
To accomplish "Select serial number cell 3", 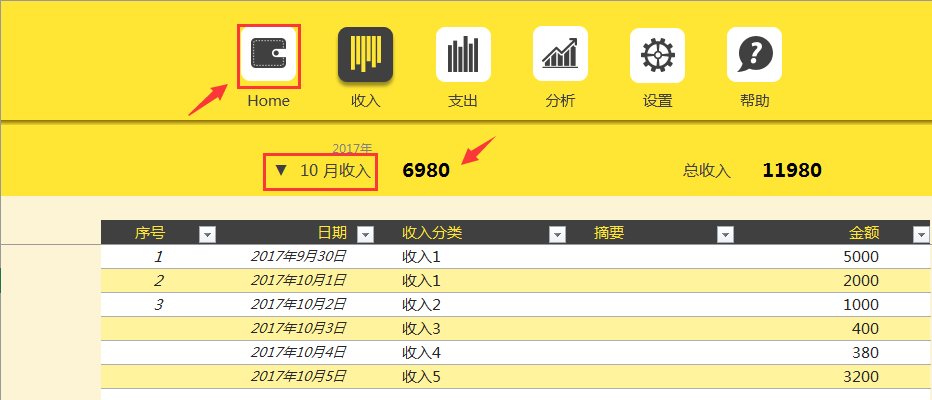I will [159, 305].
